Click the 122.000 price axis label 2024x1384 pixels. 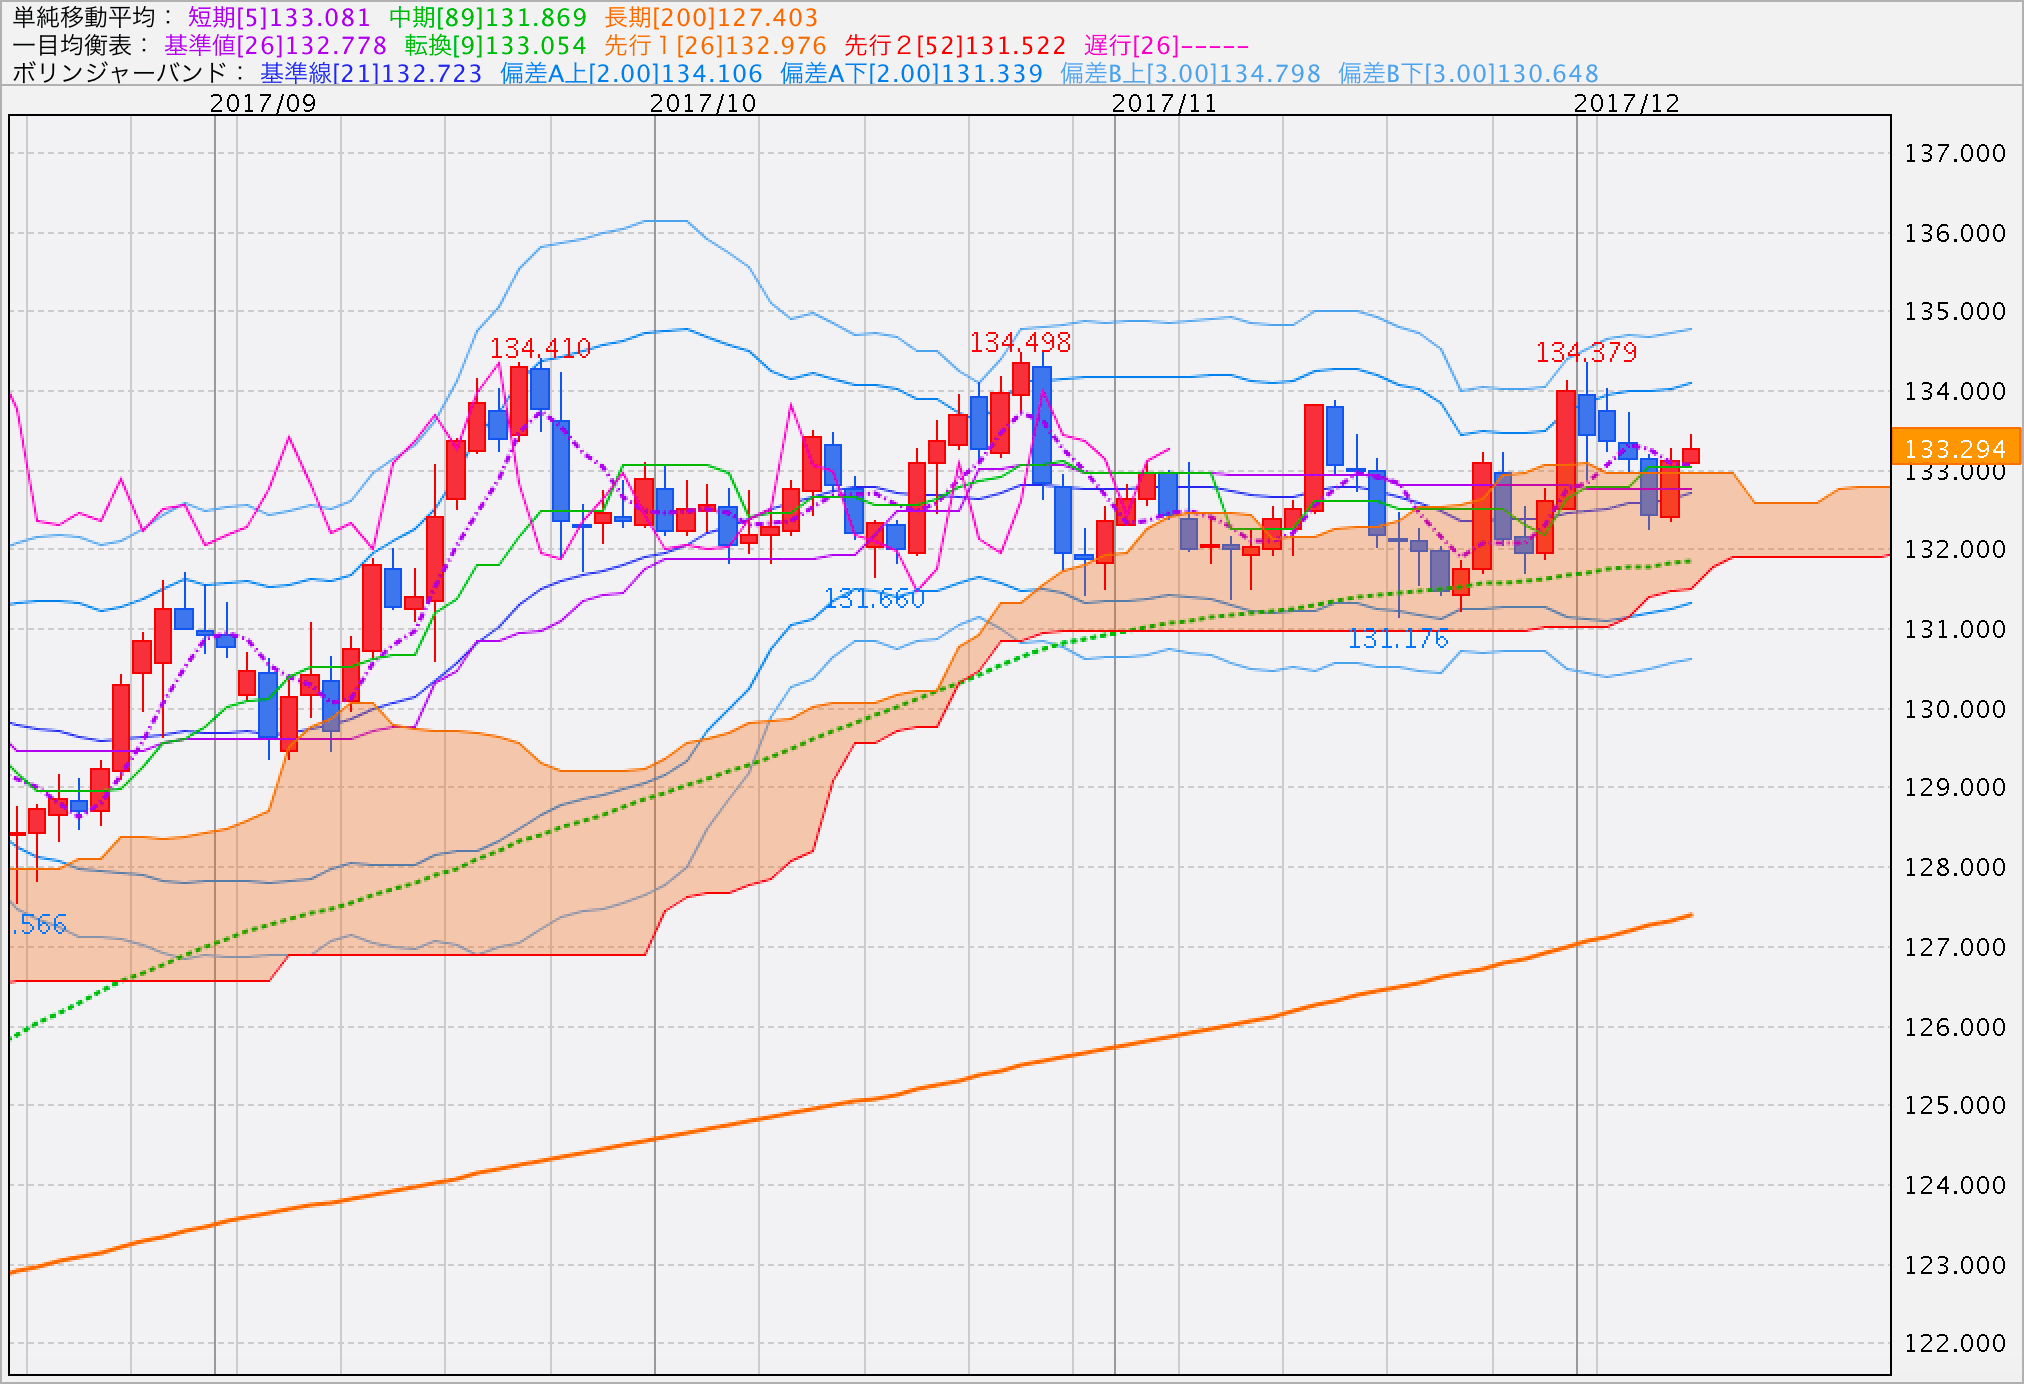tap(1955, 1343)
